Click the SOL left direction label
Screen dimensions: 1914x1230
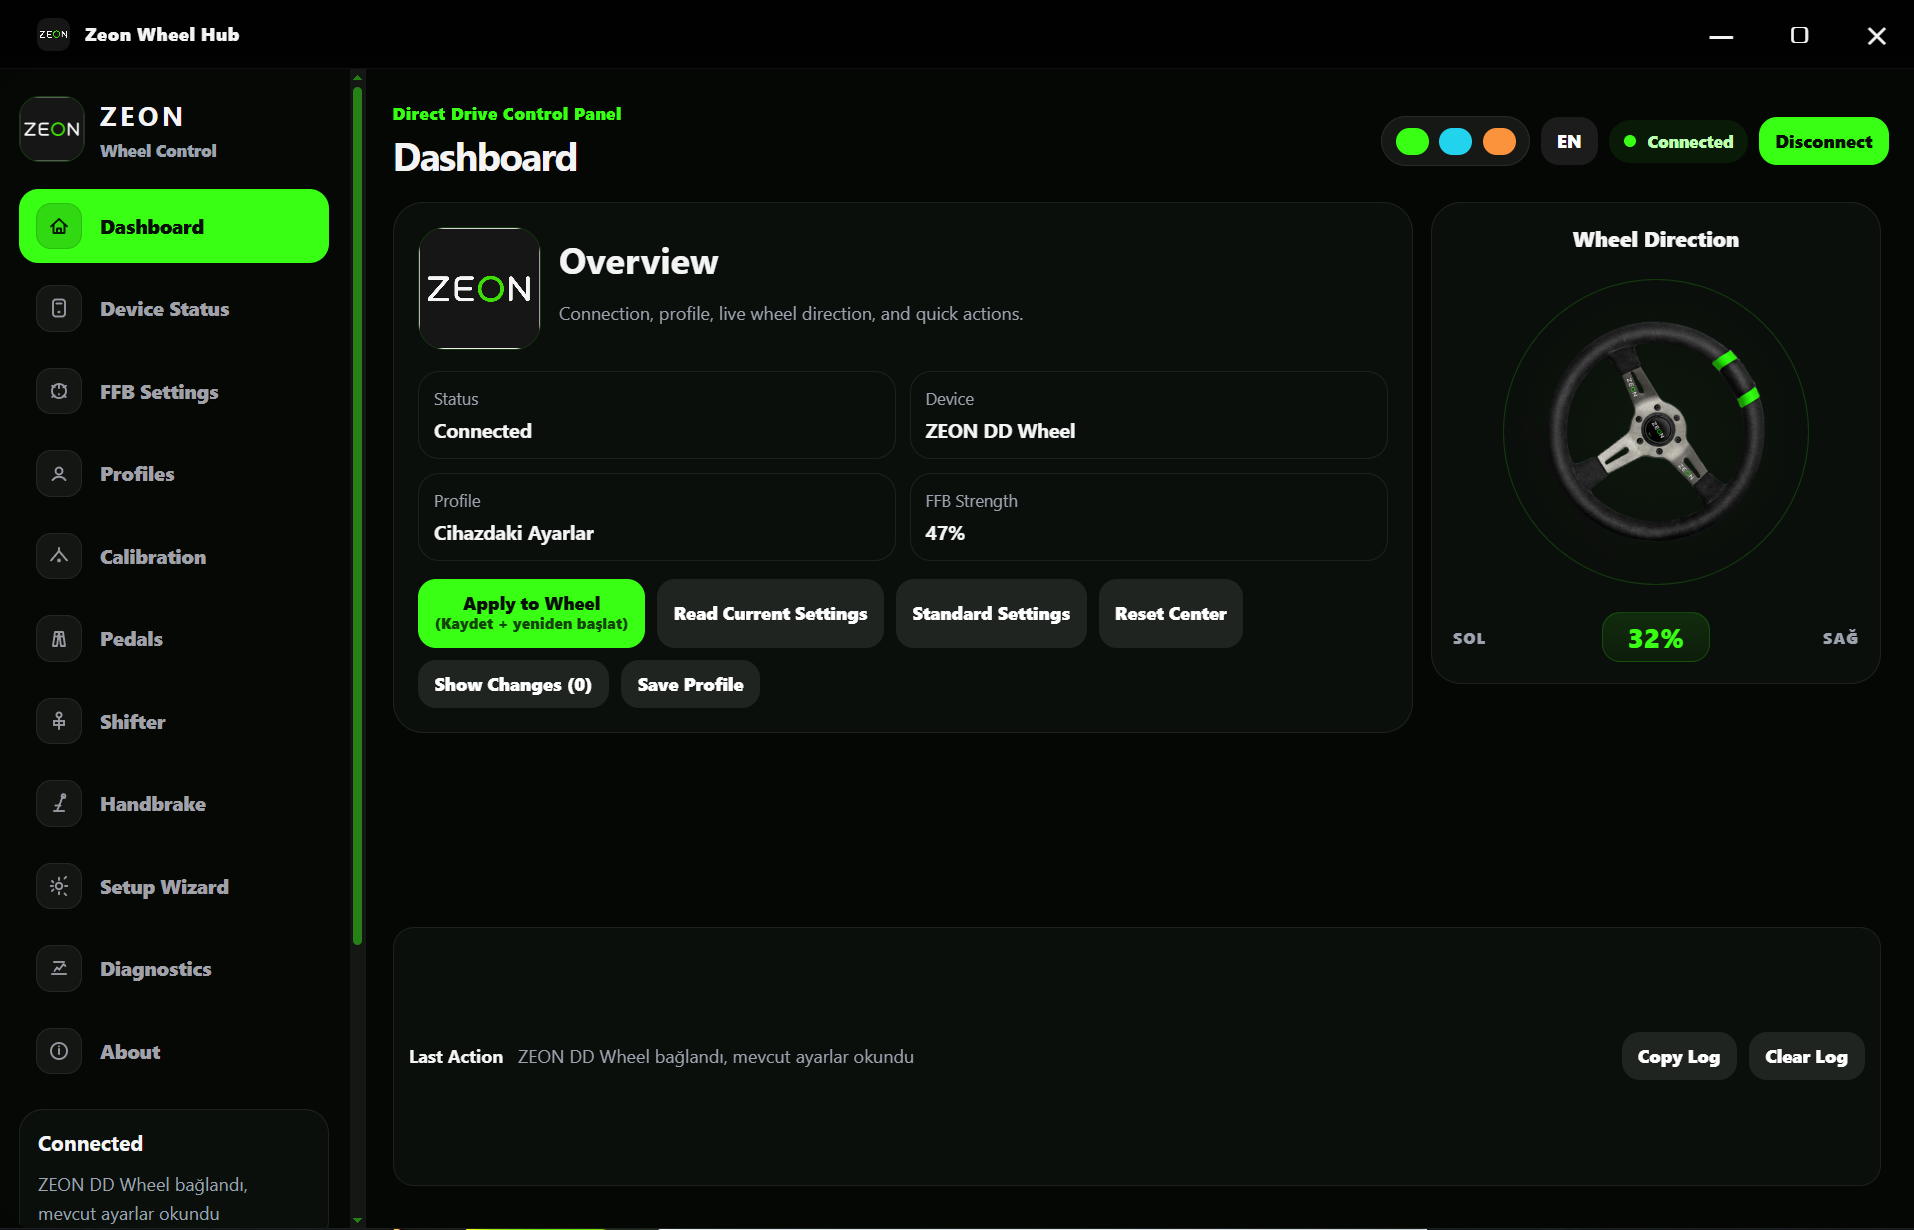(1469, 638)
